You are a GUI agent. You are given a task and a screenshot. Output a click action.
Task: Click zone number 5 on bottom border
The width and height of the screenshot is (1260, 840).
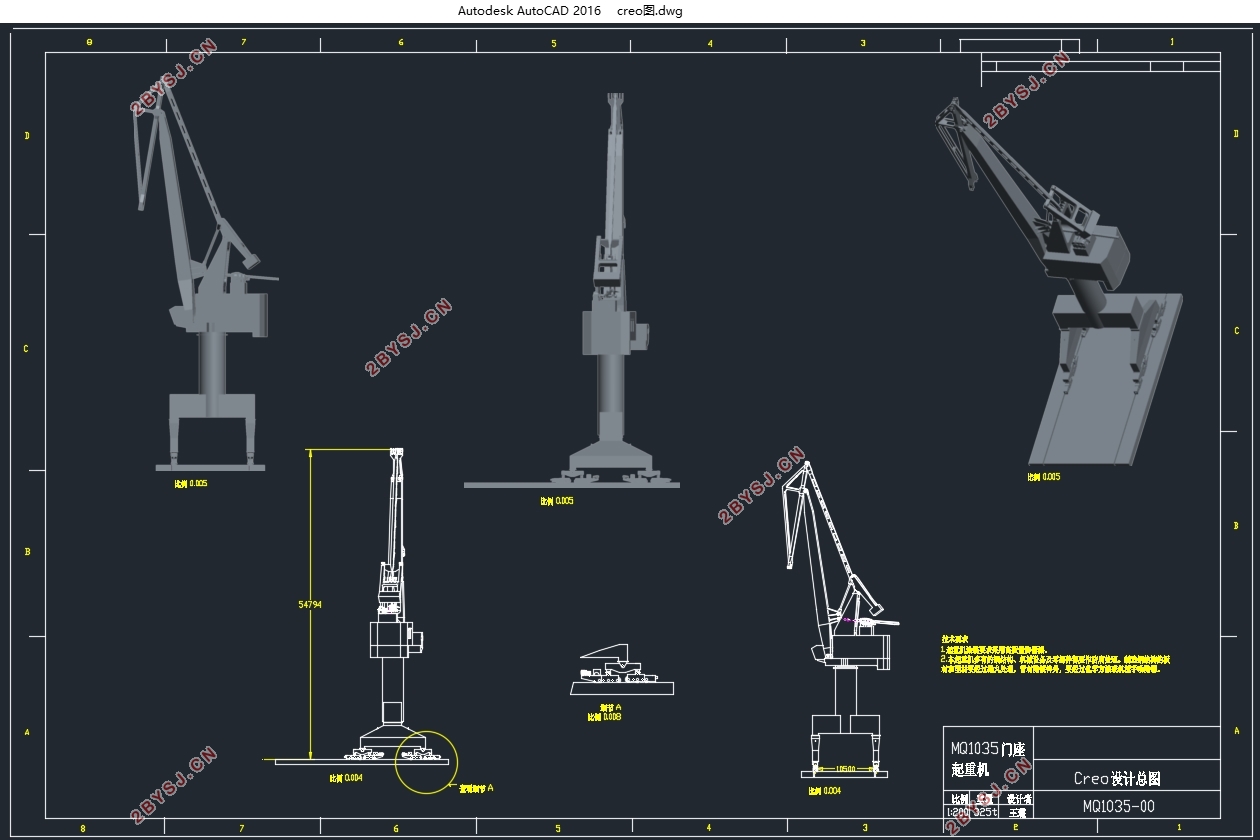coord(557,828)
